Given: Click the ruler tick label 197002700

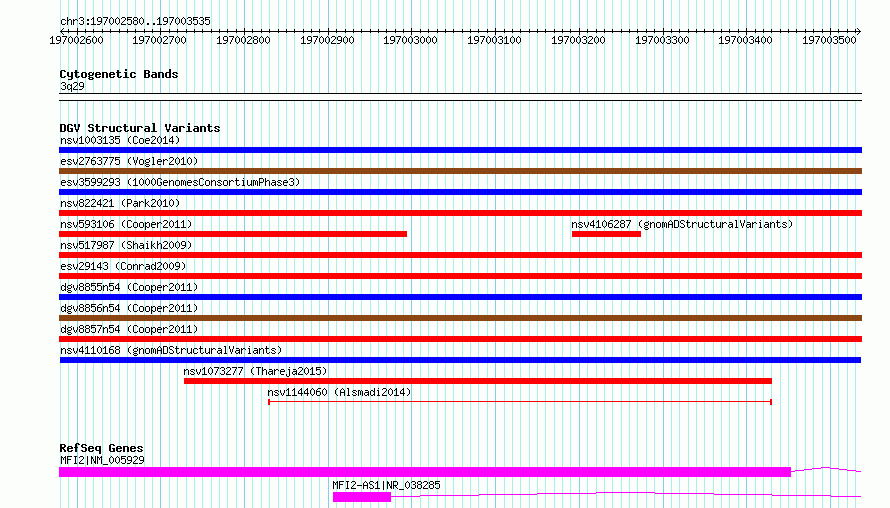Looking at the screenshot, I should [x=159, y=40].
